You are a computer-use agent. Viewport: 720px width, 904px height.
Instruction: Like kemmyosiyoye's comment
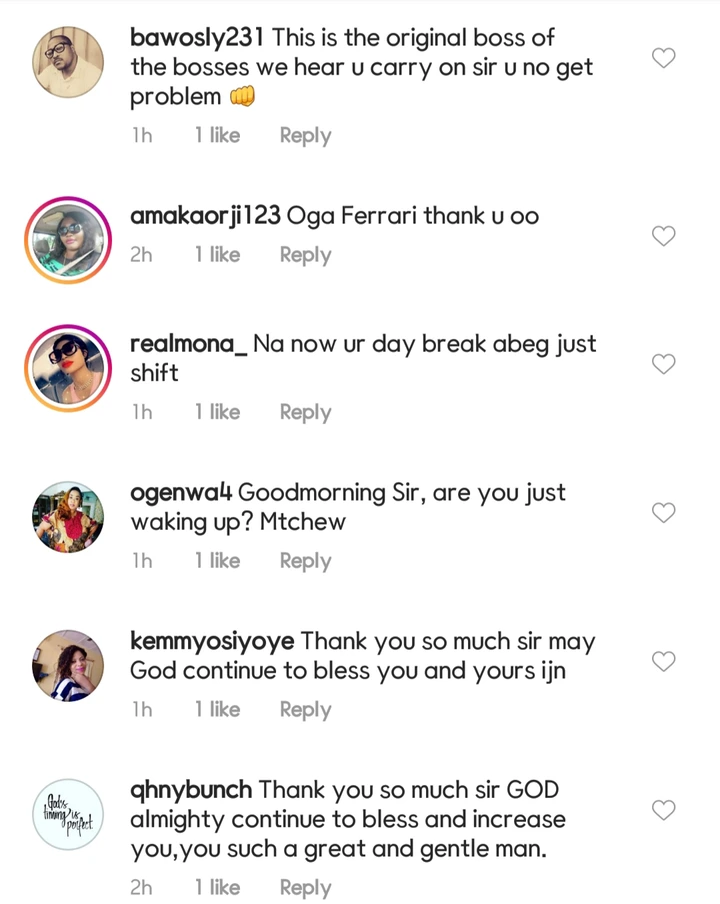(664, 662)
